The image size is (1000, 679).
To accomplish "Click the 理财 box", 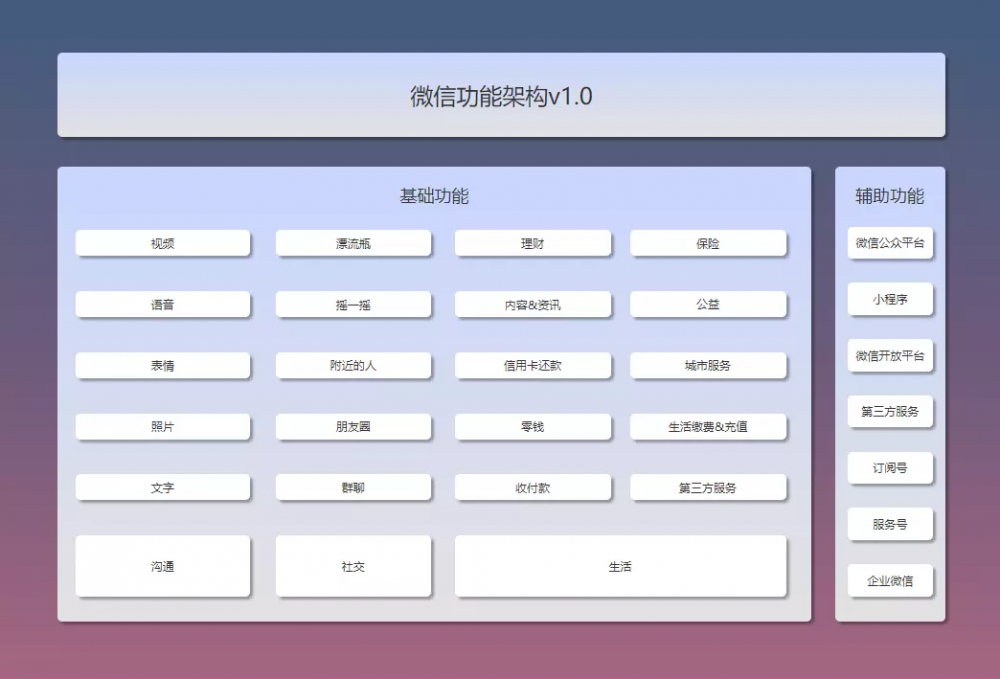I will (532, 243).
